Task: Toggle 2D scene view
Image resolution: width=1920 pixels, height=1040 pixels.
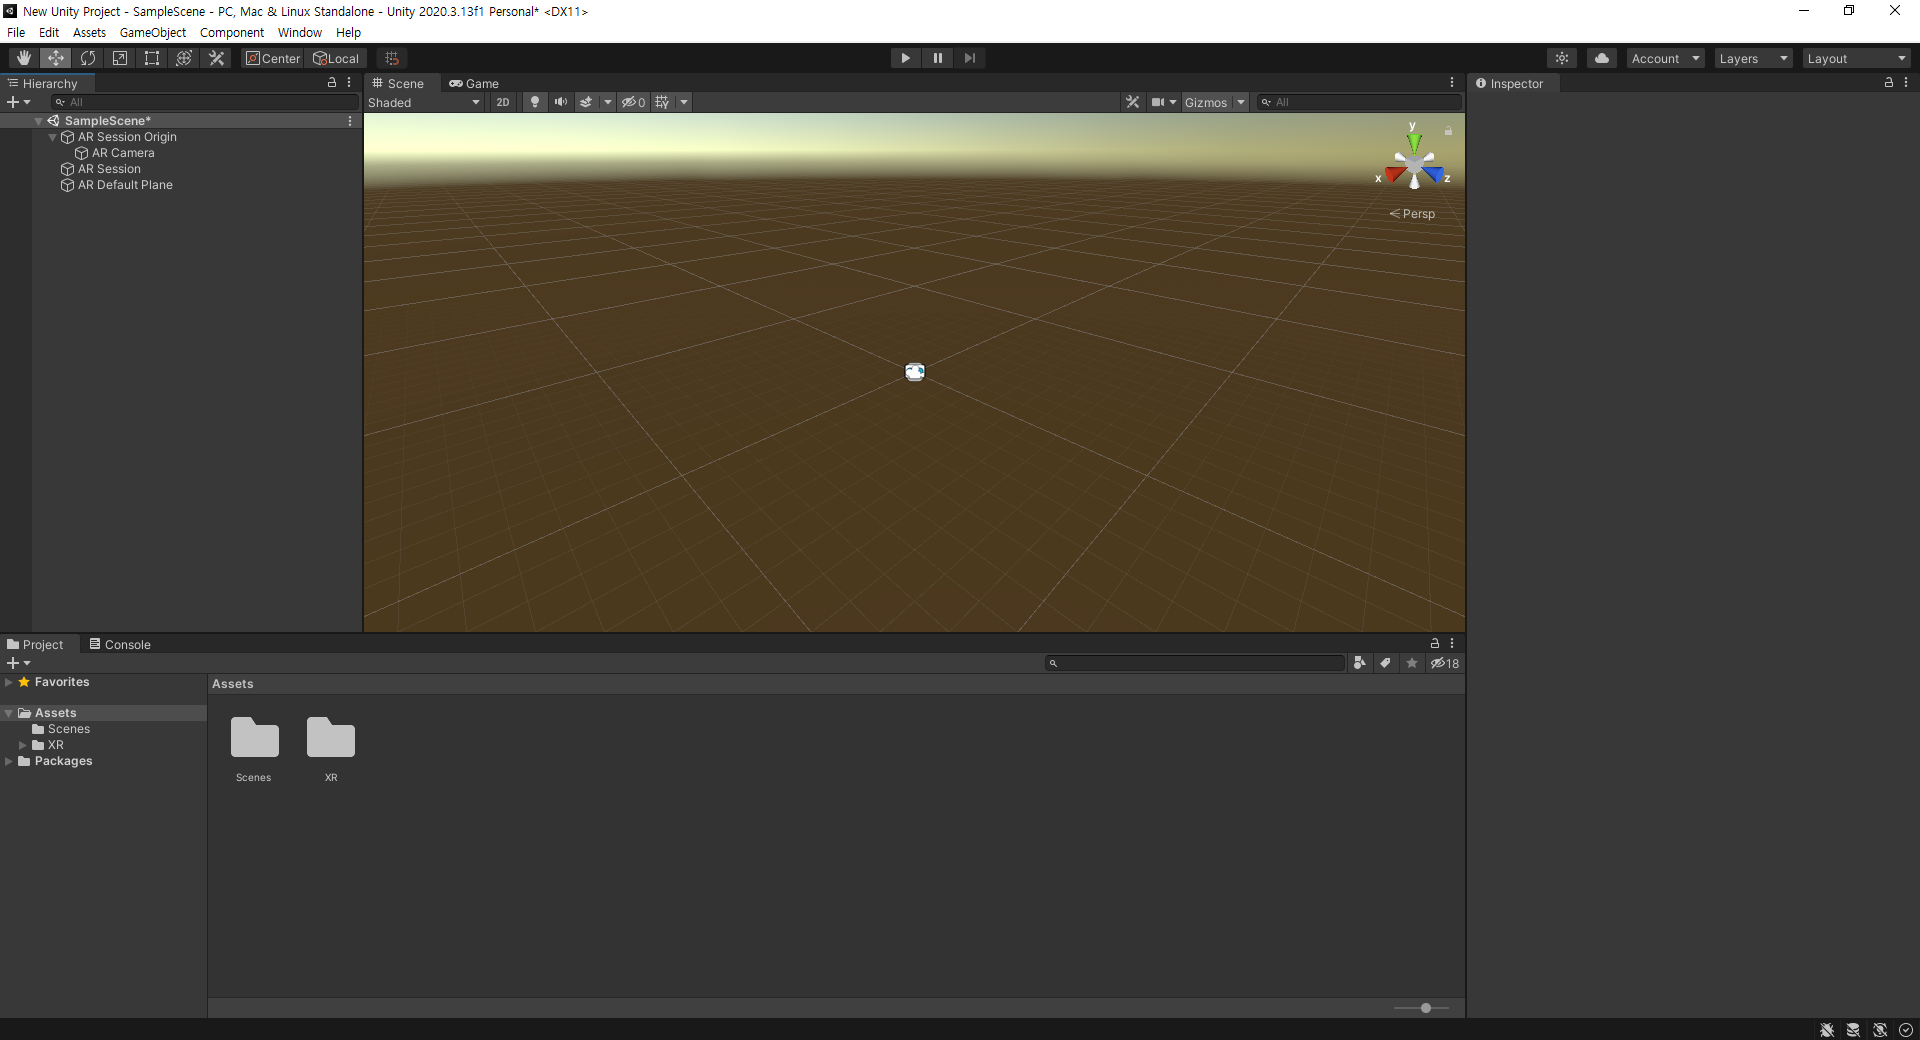Action: tap(503, 102)
